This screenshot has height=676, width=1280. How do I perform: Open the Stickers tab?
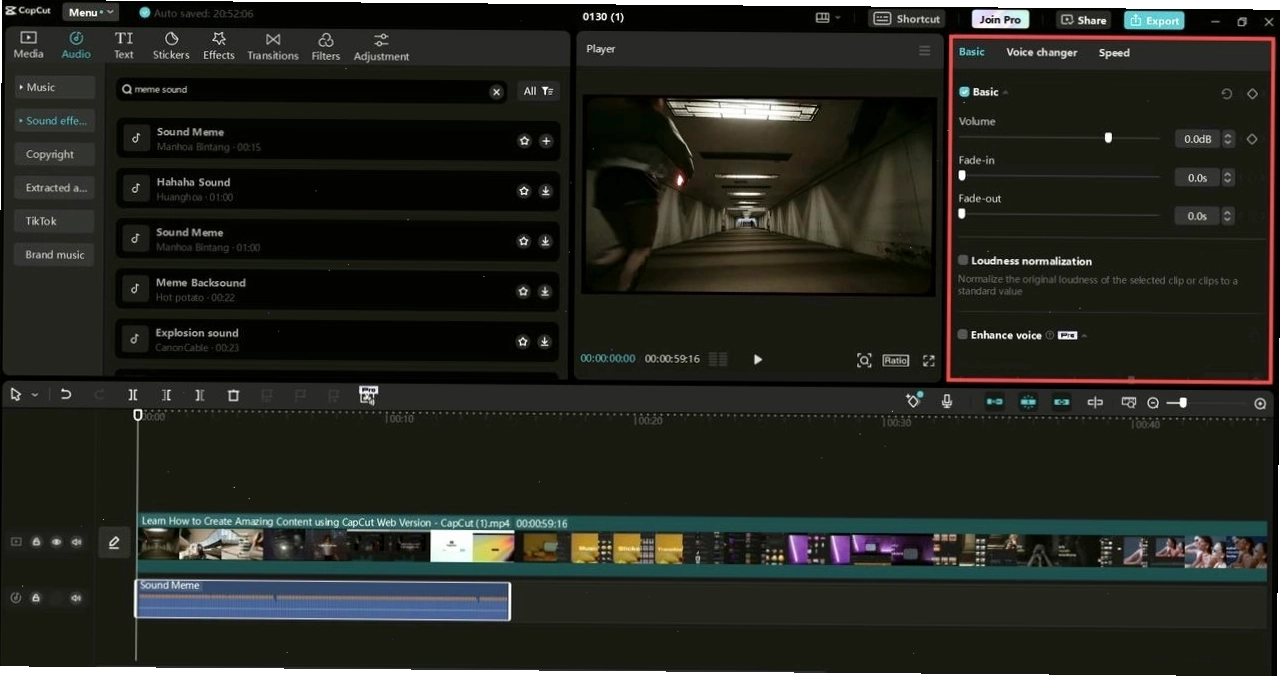pyautogui.click(x=171, y=45)
